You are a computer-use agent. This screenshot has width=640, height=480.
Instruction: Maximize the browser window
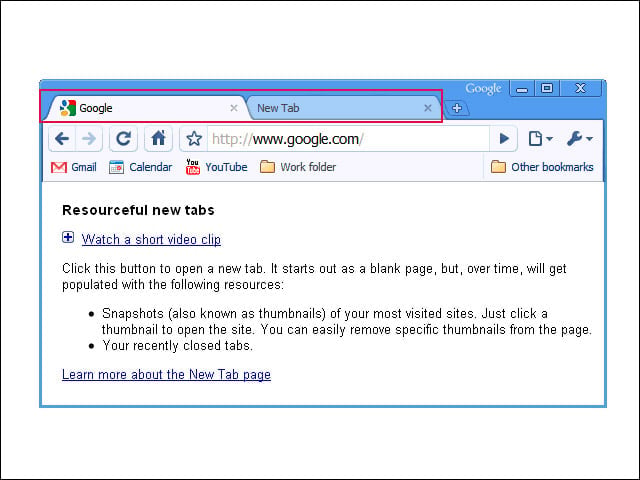(547, 89)
